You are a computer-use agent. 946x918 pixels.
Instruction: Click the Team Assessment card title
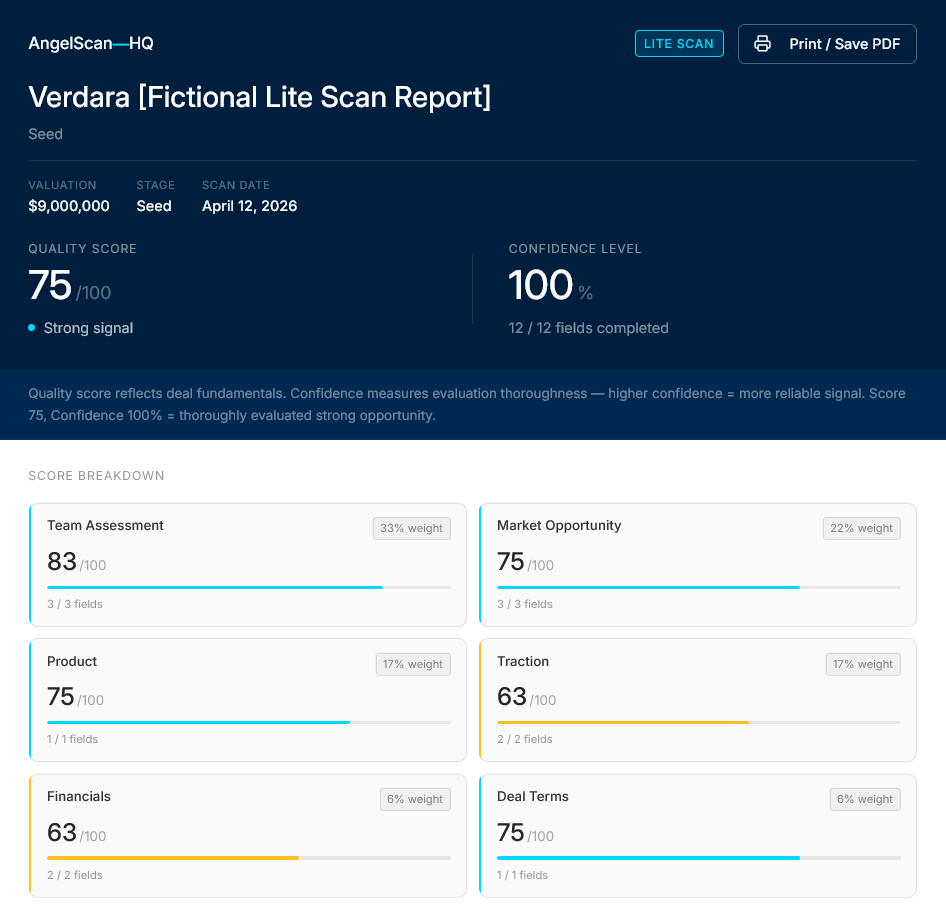(105, 525)
